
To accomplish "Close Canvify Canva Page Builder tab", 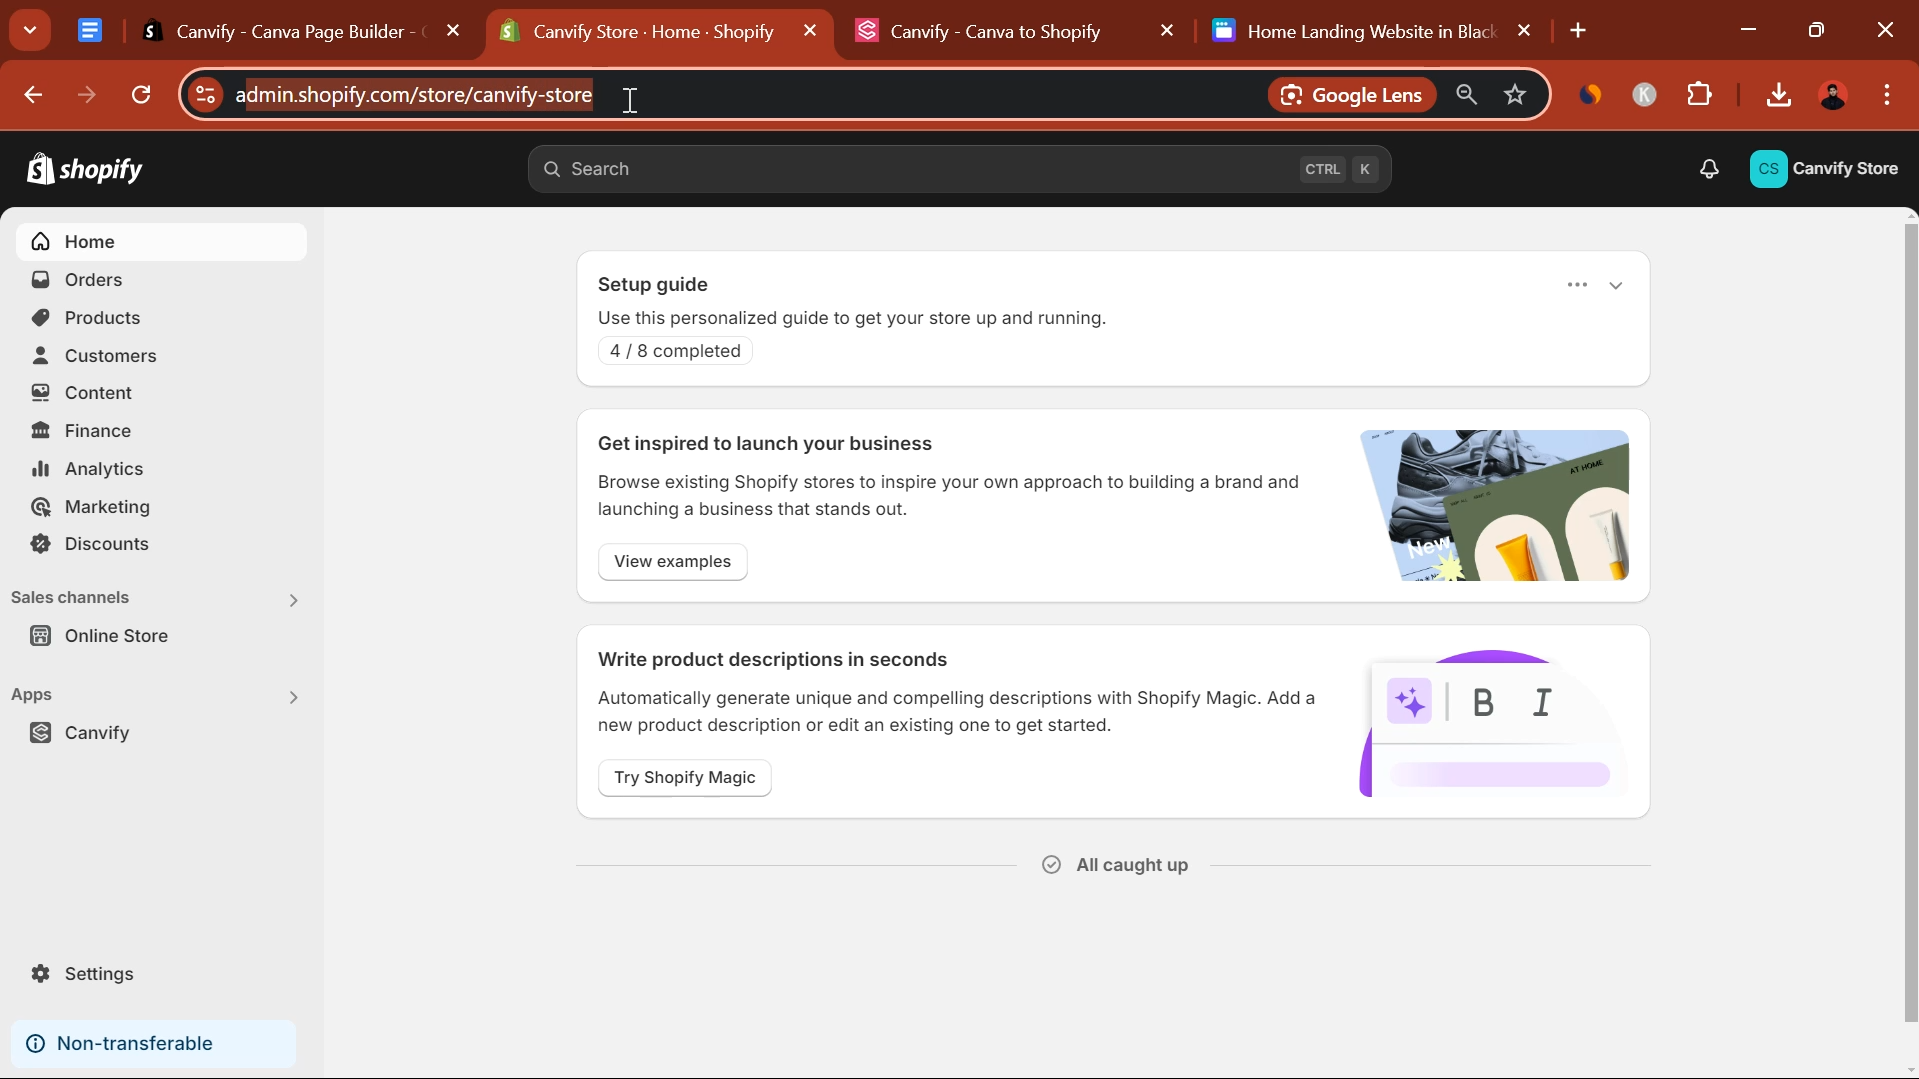I will pos(453,31).
